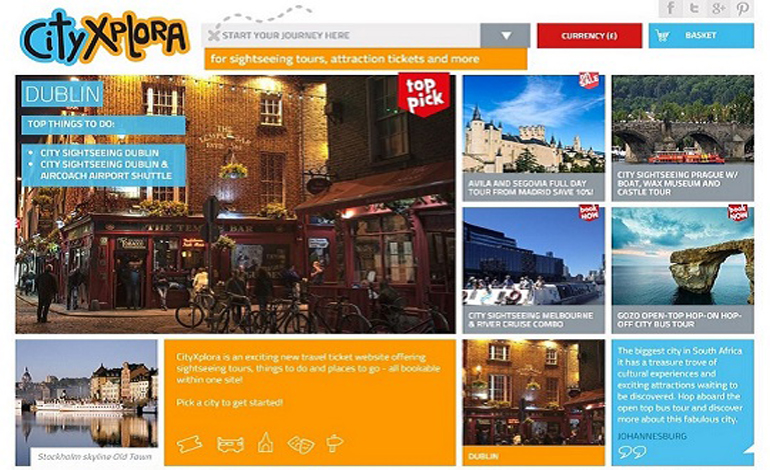
Task: Open the Avila and Segovia full day tour tile
Action: point(534,138)
